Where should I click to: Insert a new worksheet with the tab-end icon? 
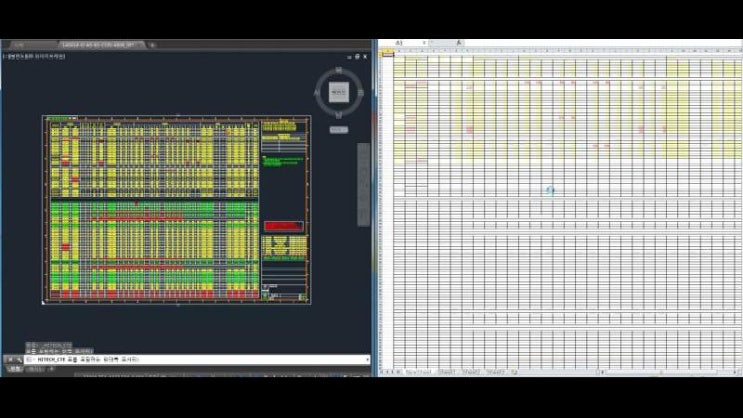(x=514, y=373)
